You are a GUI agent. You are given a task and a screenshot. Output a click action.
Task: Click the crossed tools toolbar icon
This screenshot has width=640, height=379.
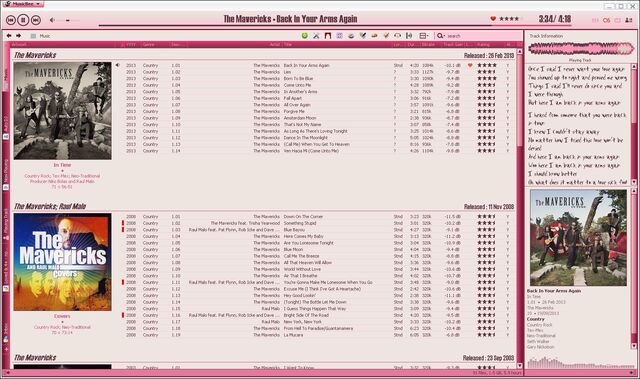pos(316,36)
